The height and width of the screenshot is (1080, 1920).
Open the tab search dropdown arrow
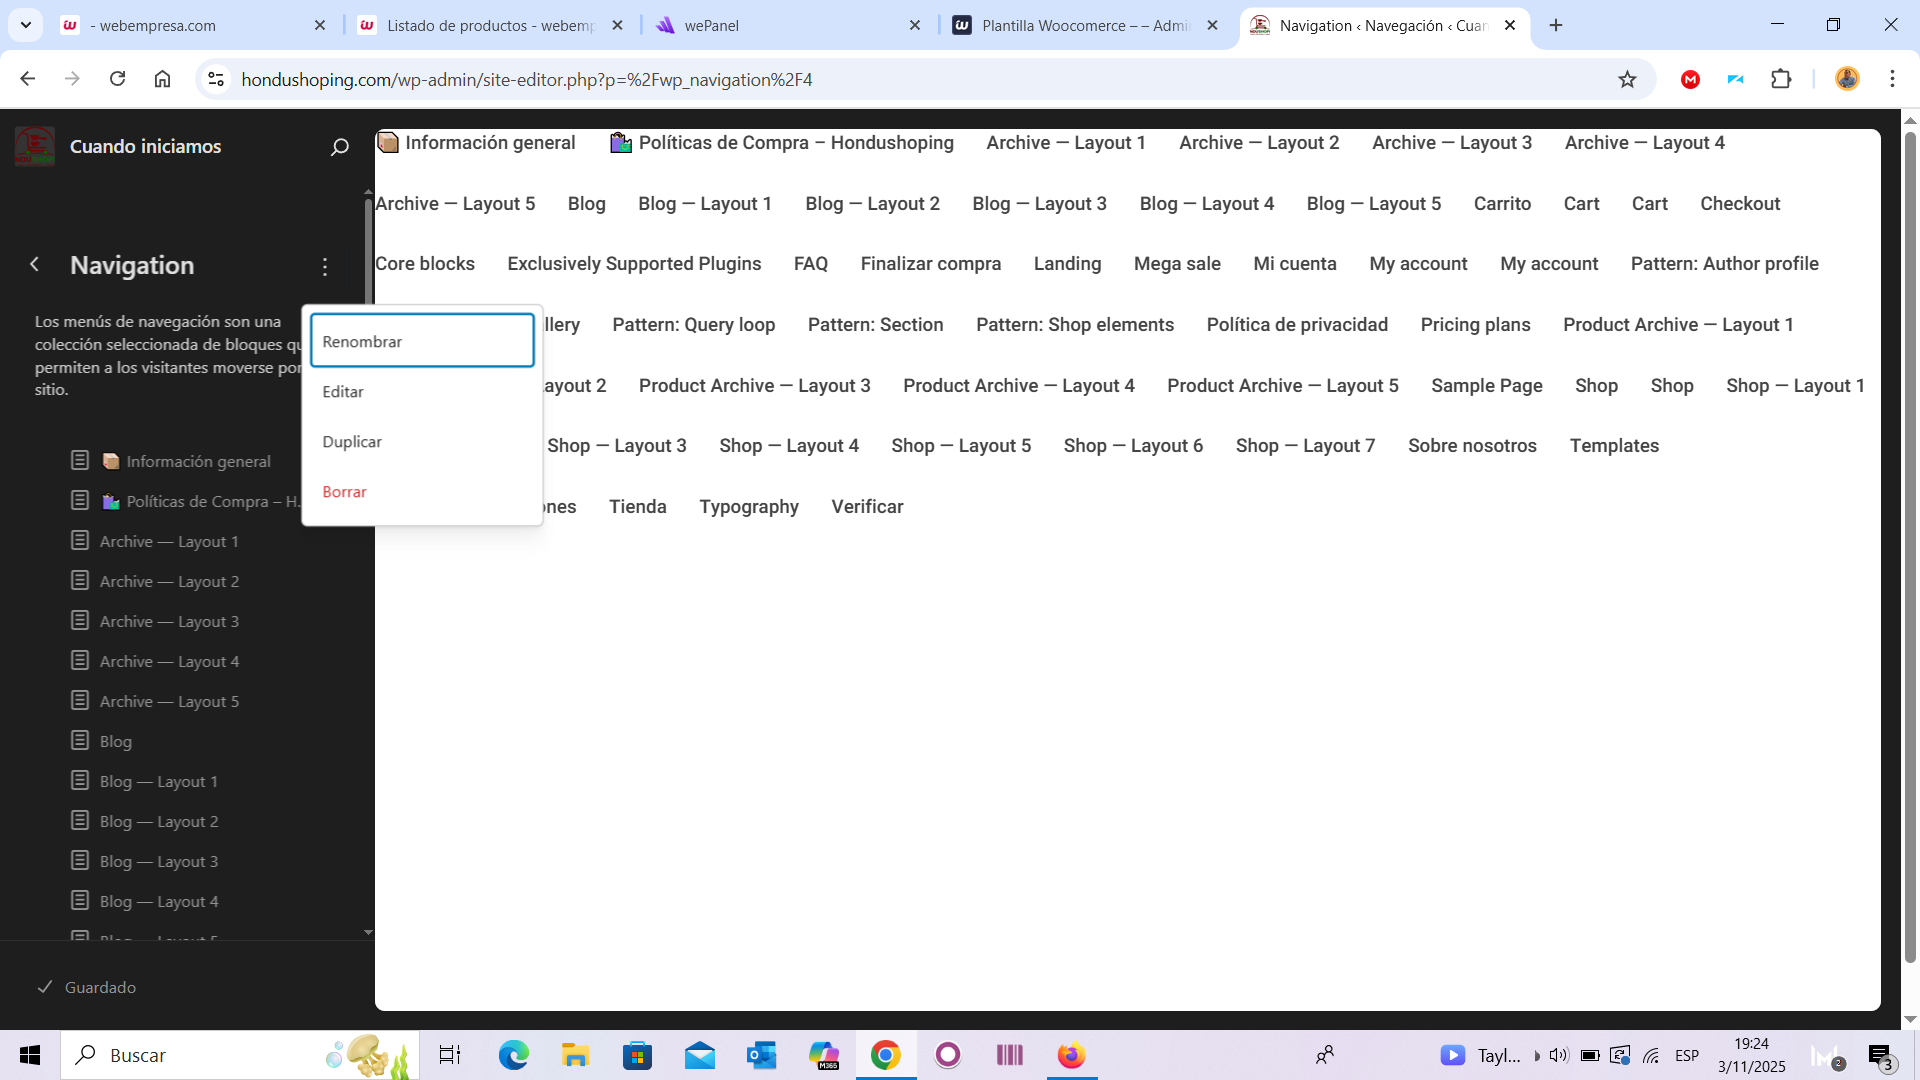(25, 25)
